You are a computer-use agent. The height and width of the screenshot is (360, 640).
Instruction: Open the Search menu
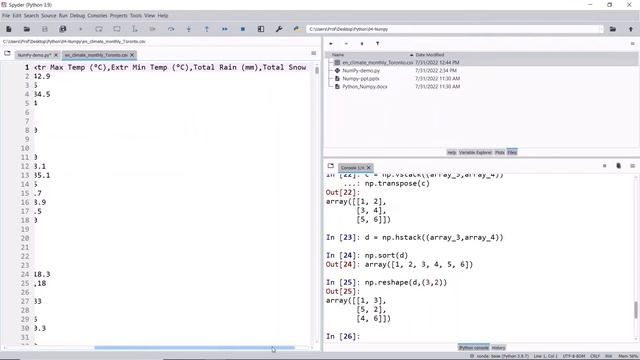point(31,16)
